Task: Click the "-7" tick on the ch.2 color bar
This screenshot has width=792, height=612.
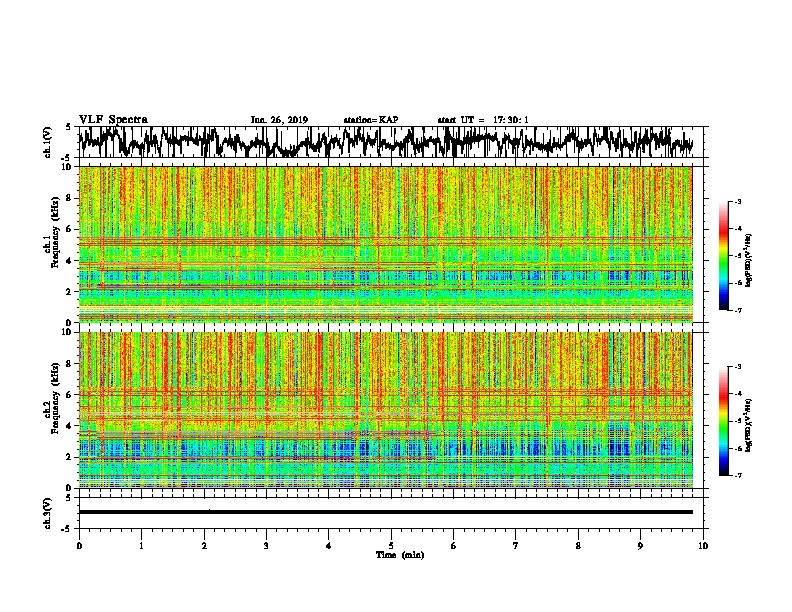Action: [x=737, y=475]
